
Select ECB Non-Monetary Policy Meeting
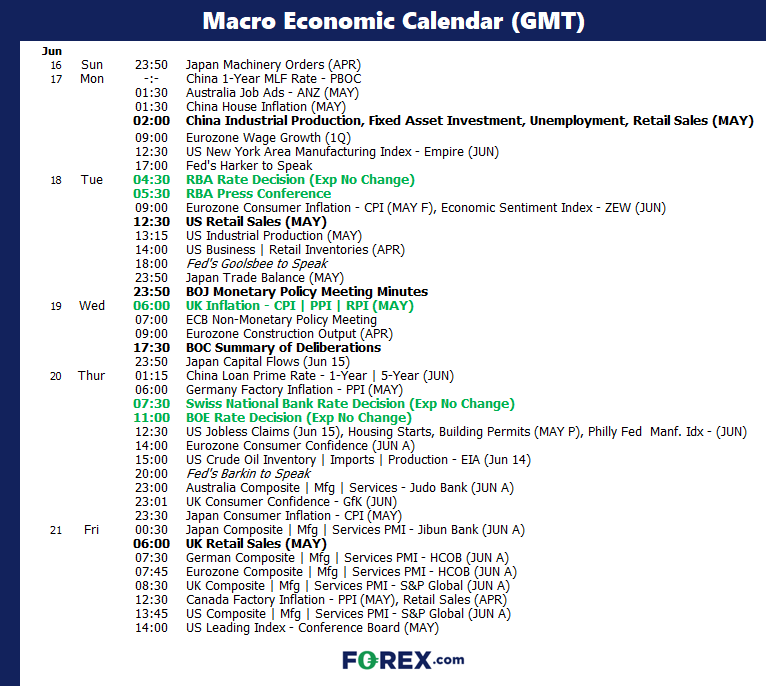[x=281, y=320]
